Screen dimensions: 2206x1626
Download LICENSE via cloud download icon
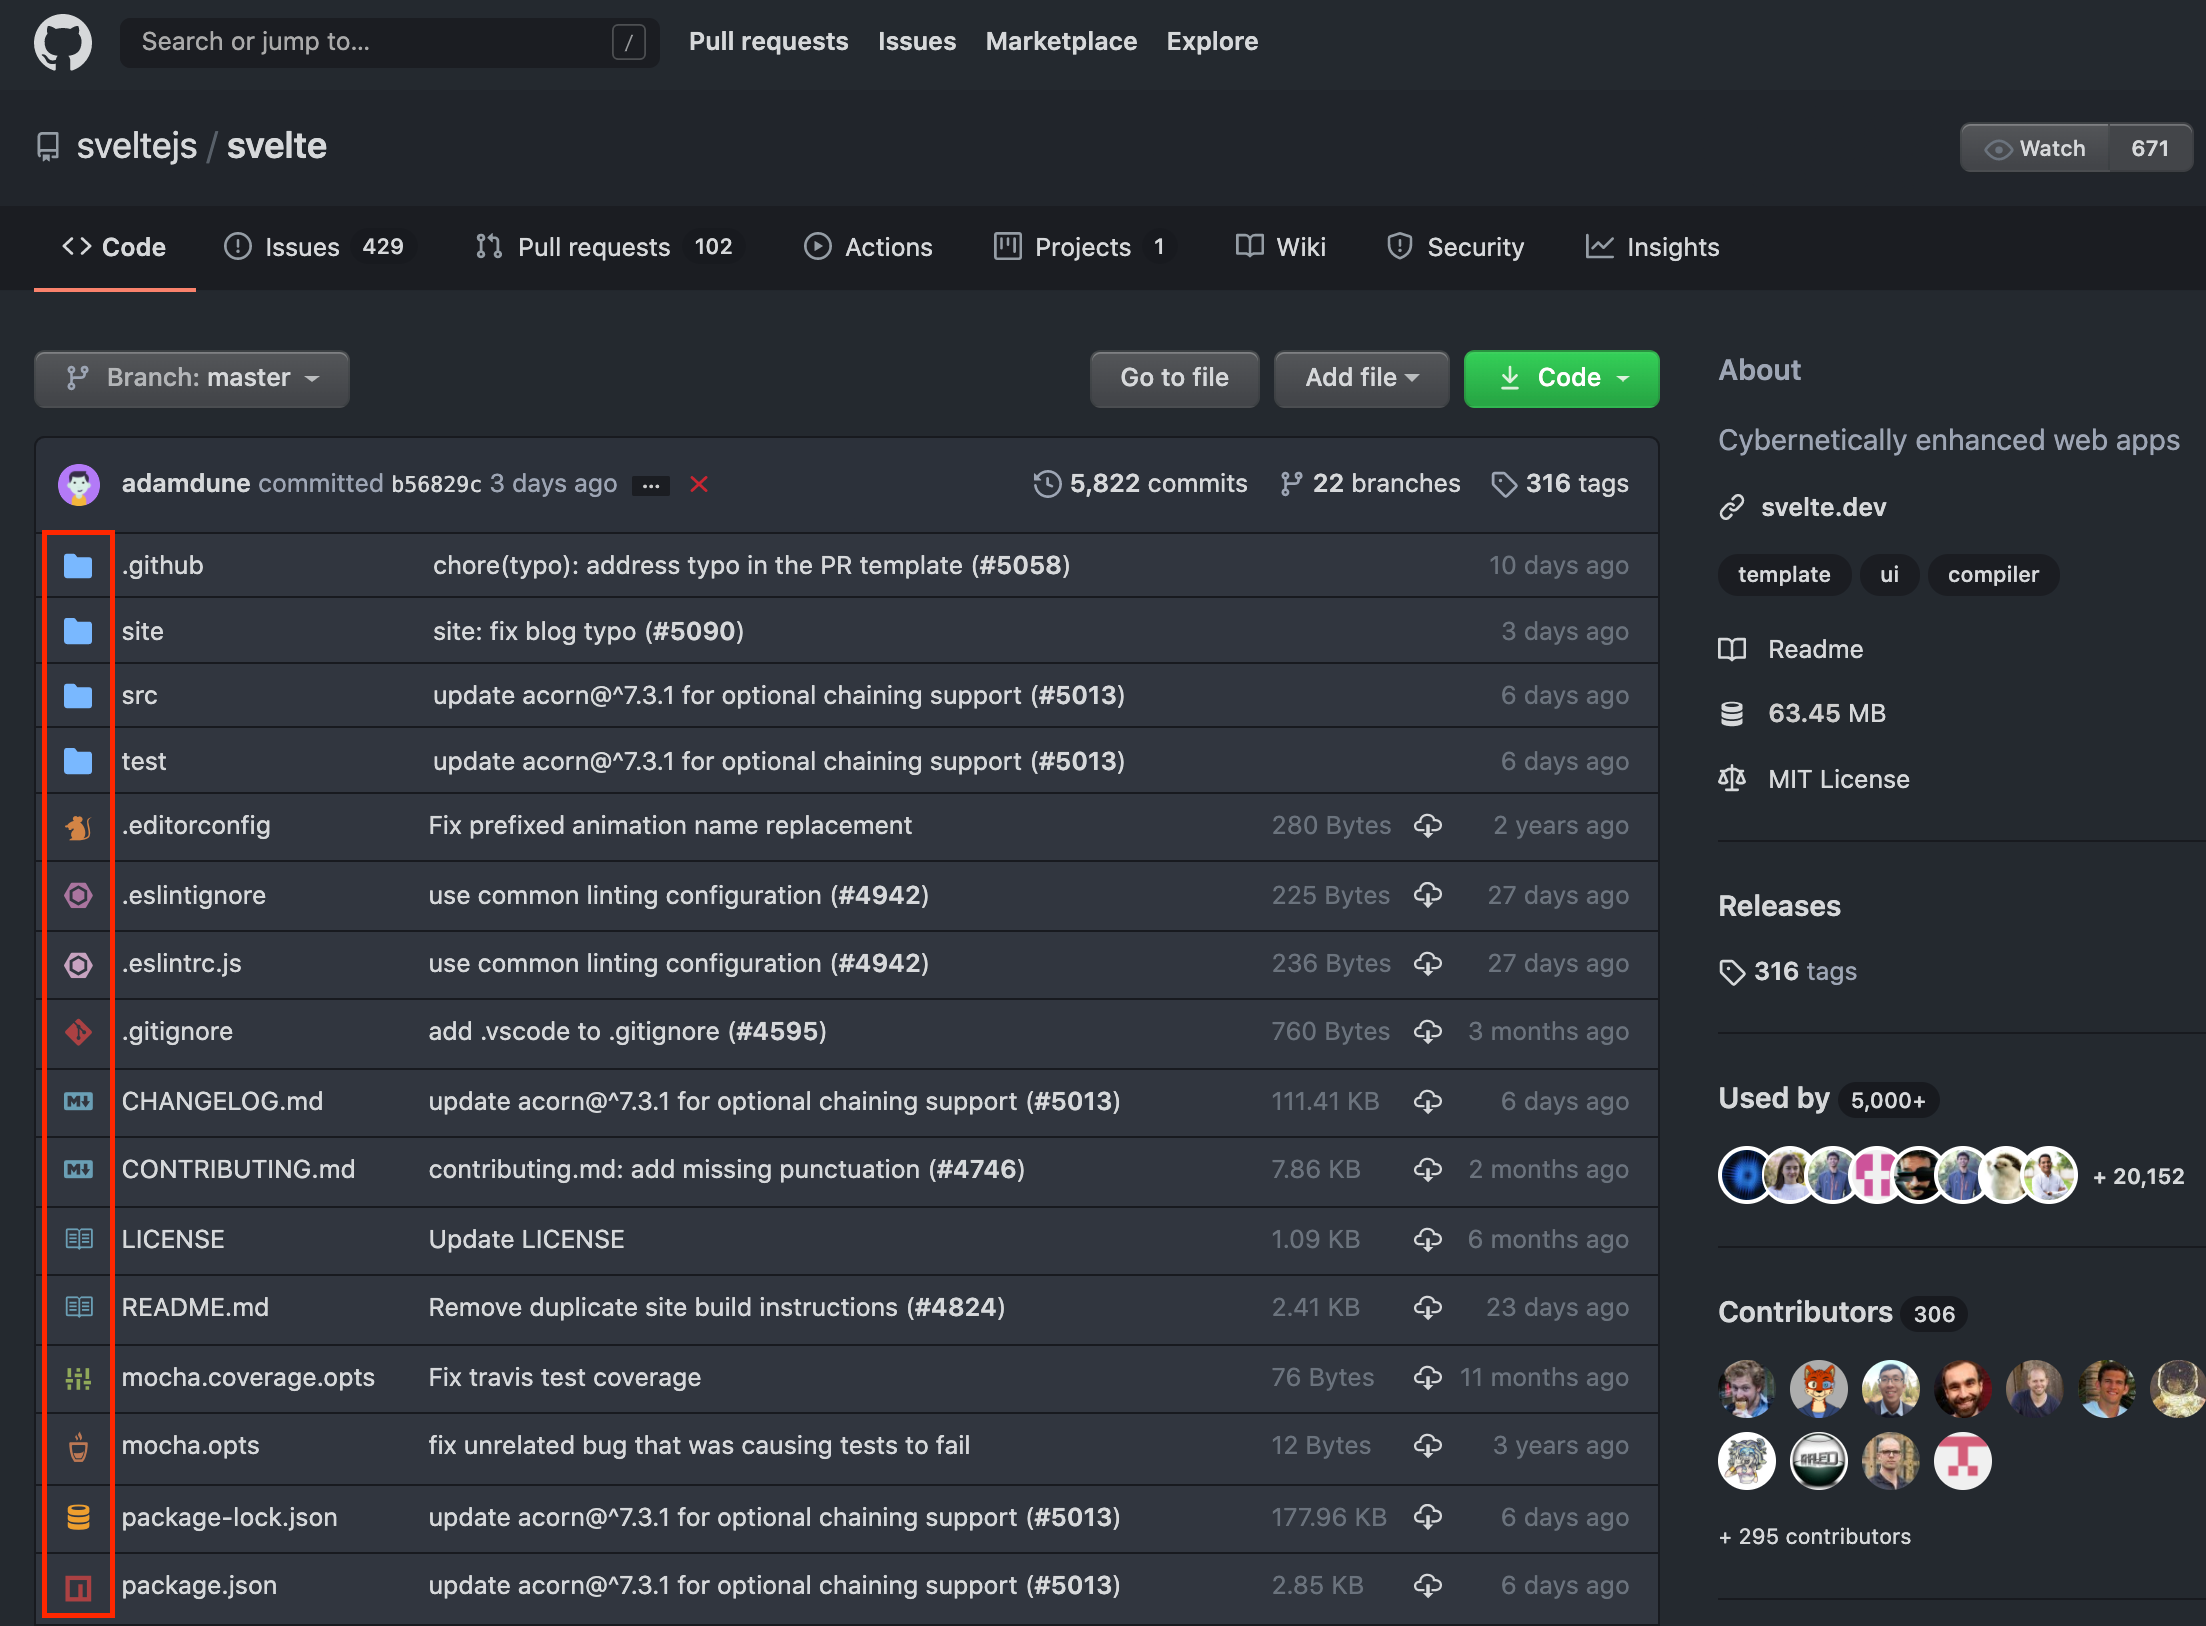(1428, 1240)
